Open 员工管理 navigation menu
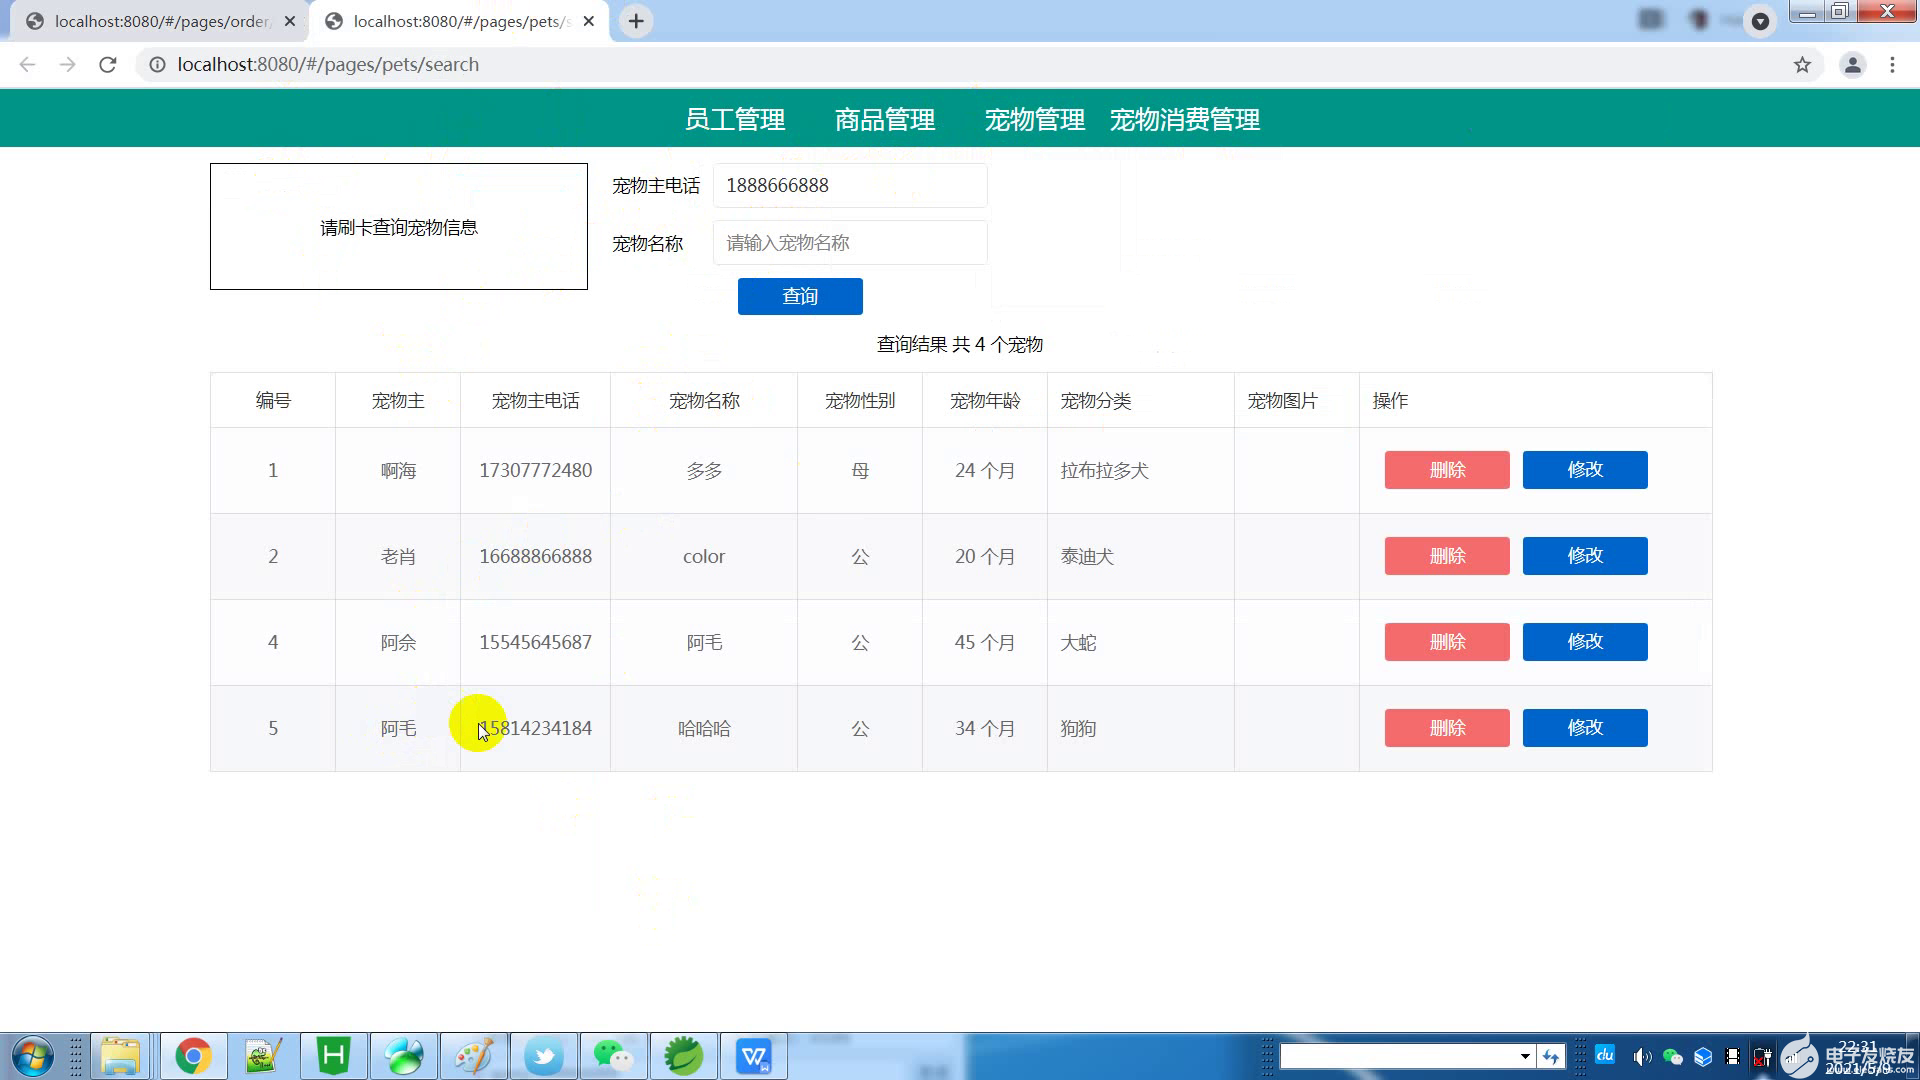The image size is (1920, 1080). (735, 120)
